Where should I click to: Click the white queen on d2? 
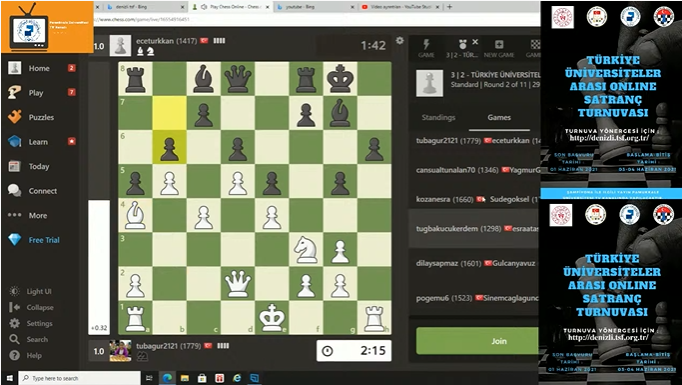[237, 284]
